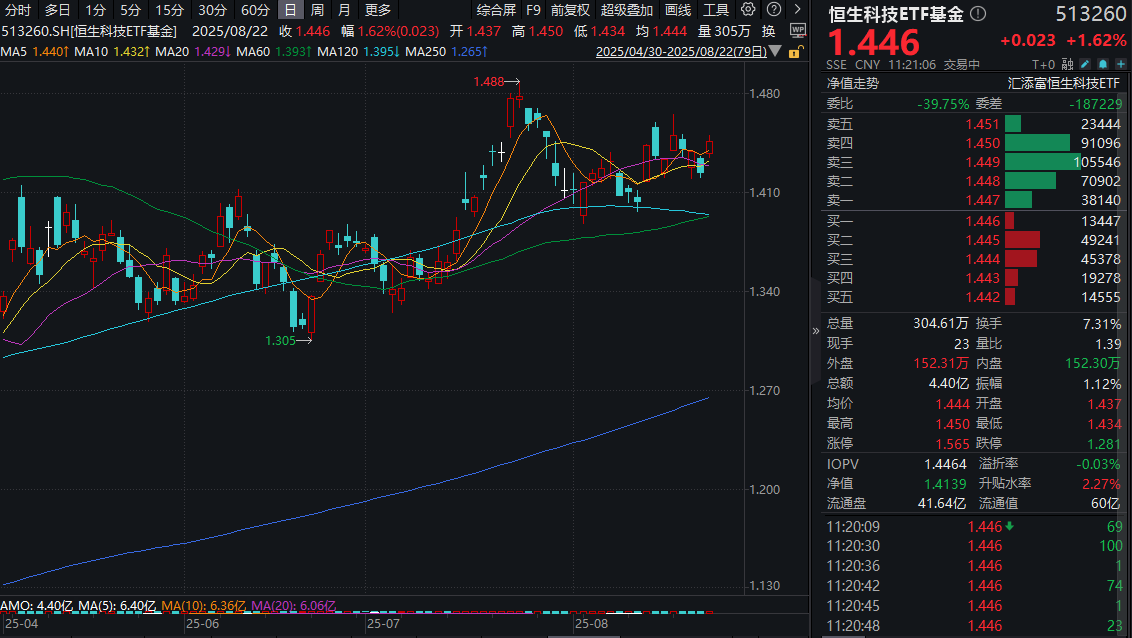Click the tick row at 11:20:09

coord(973,527)
